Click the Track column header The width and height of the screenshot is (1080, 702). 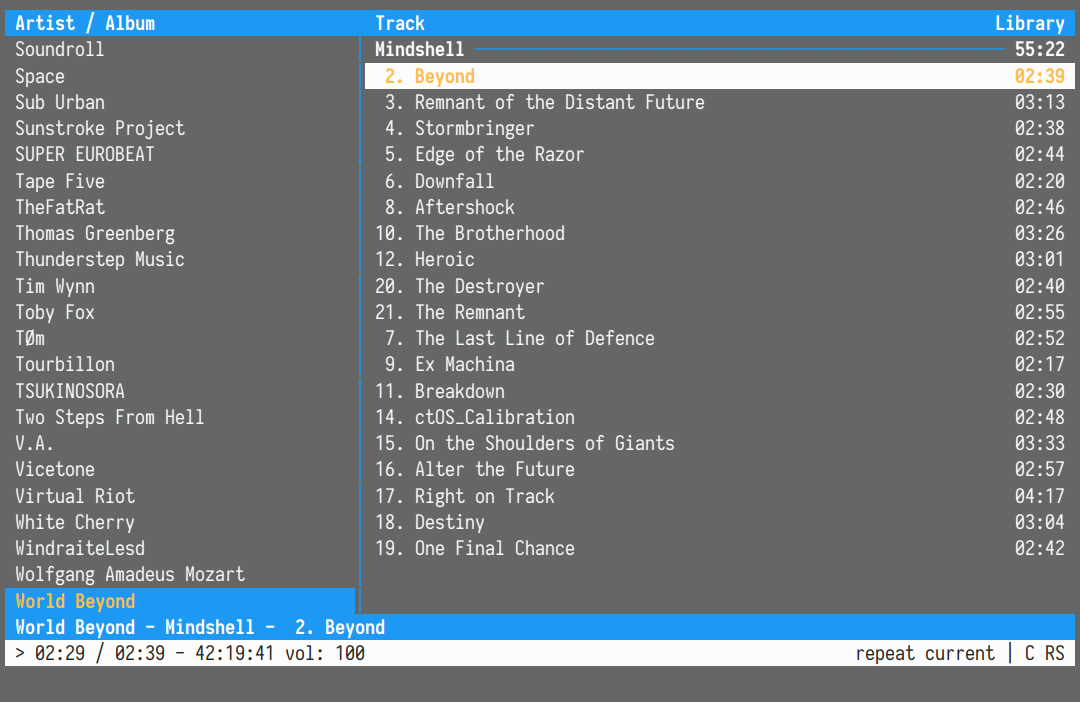(x=399, y=22)
